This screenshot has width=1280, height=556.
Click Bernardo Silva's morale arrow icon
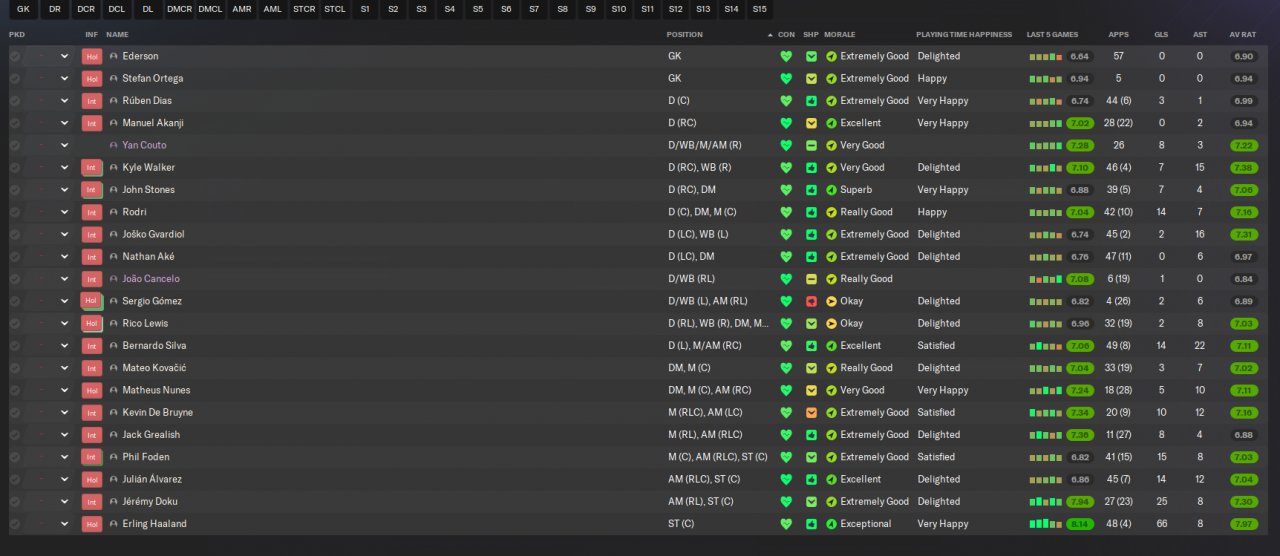[x=831, y=346]
